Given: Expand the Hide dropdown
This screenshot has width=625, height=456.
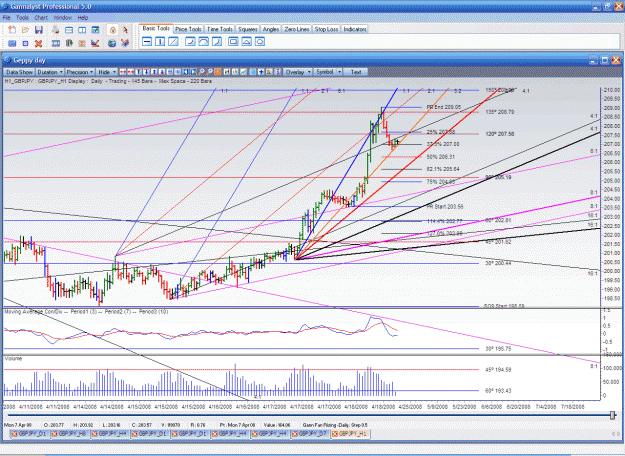Looking at the screenshot, I should coord(106,72).
